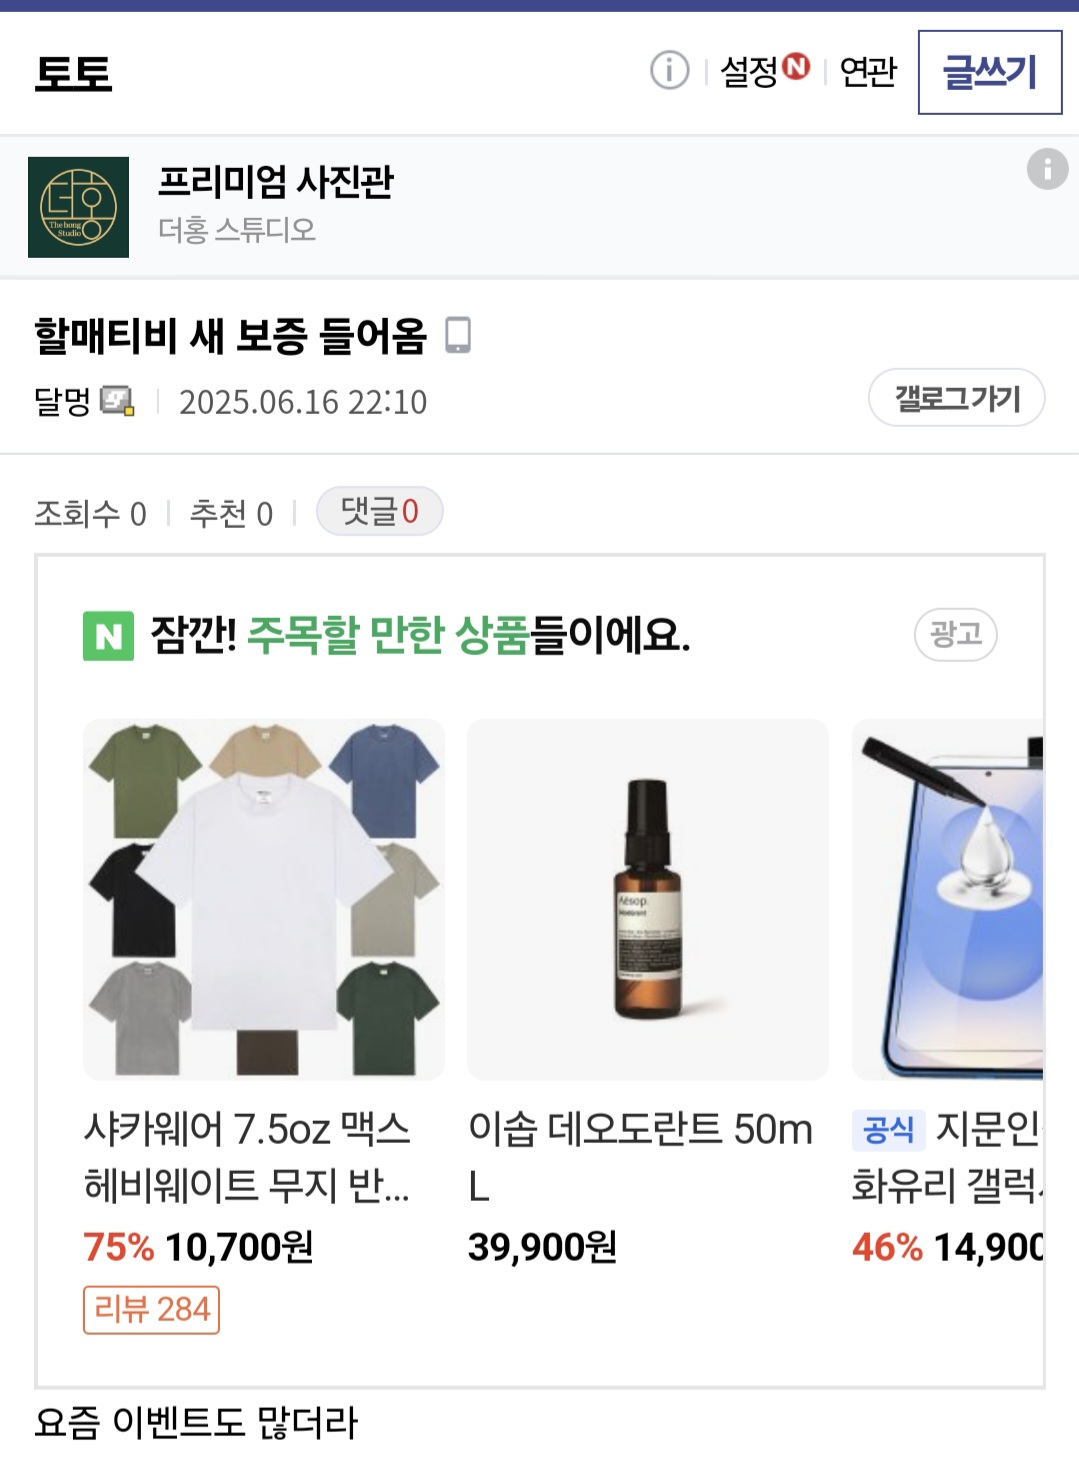Click the user badge icon next to 달멍
Screen dimensions: 1079x1462
click(117, 401)
